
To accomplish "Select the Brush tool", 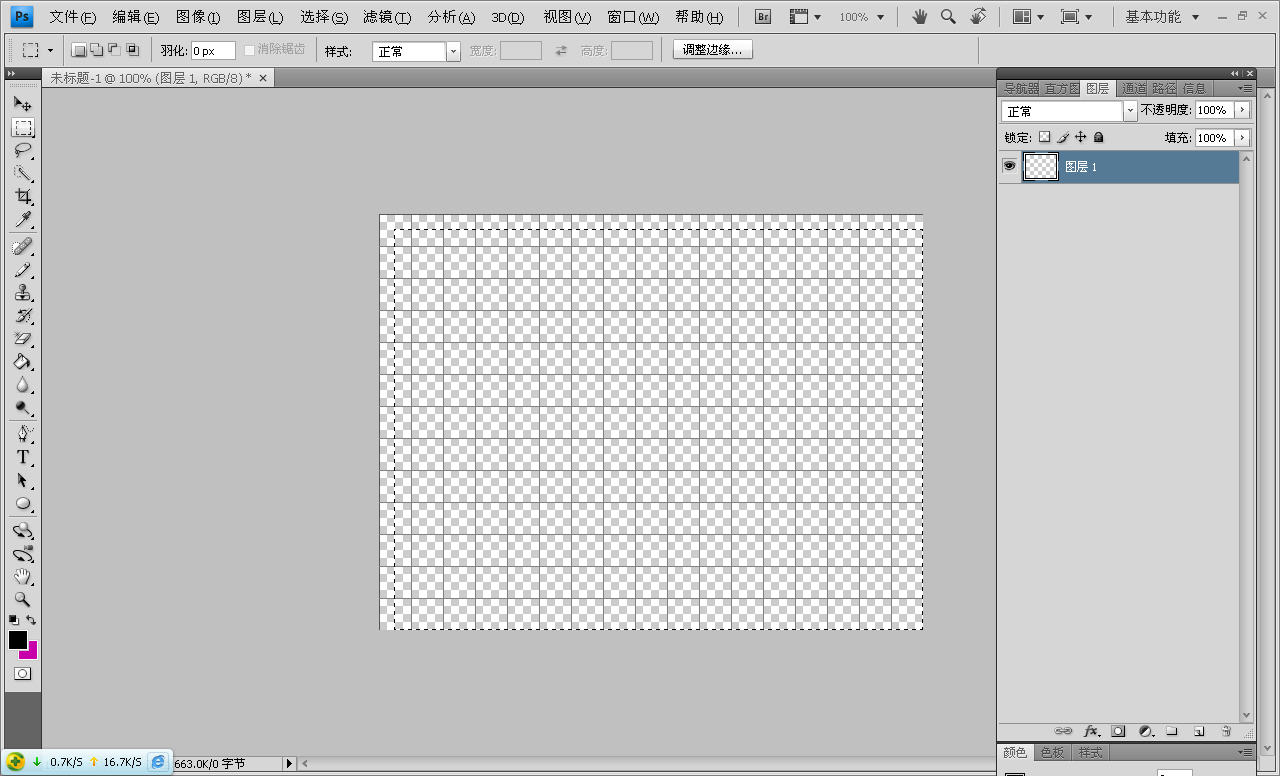I will coord(22,269).
